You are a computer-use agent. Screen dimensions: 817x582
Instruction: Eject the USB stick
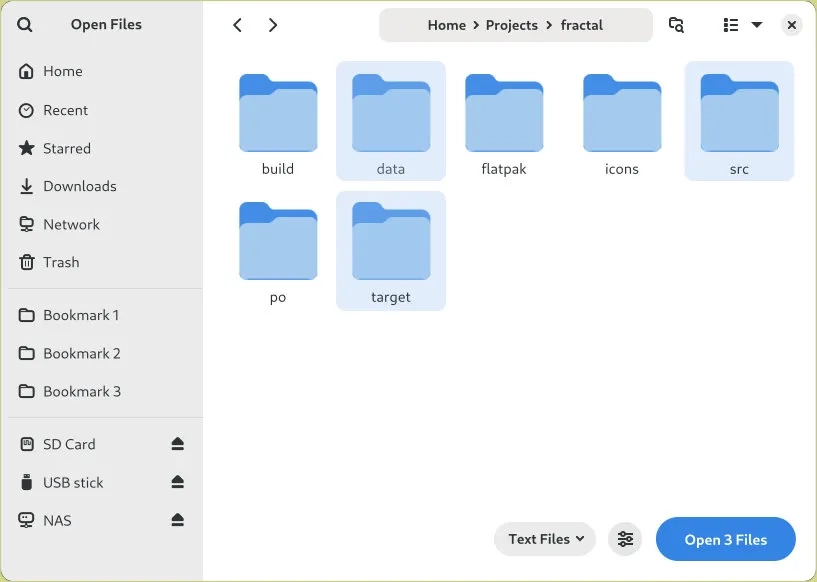178,482
